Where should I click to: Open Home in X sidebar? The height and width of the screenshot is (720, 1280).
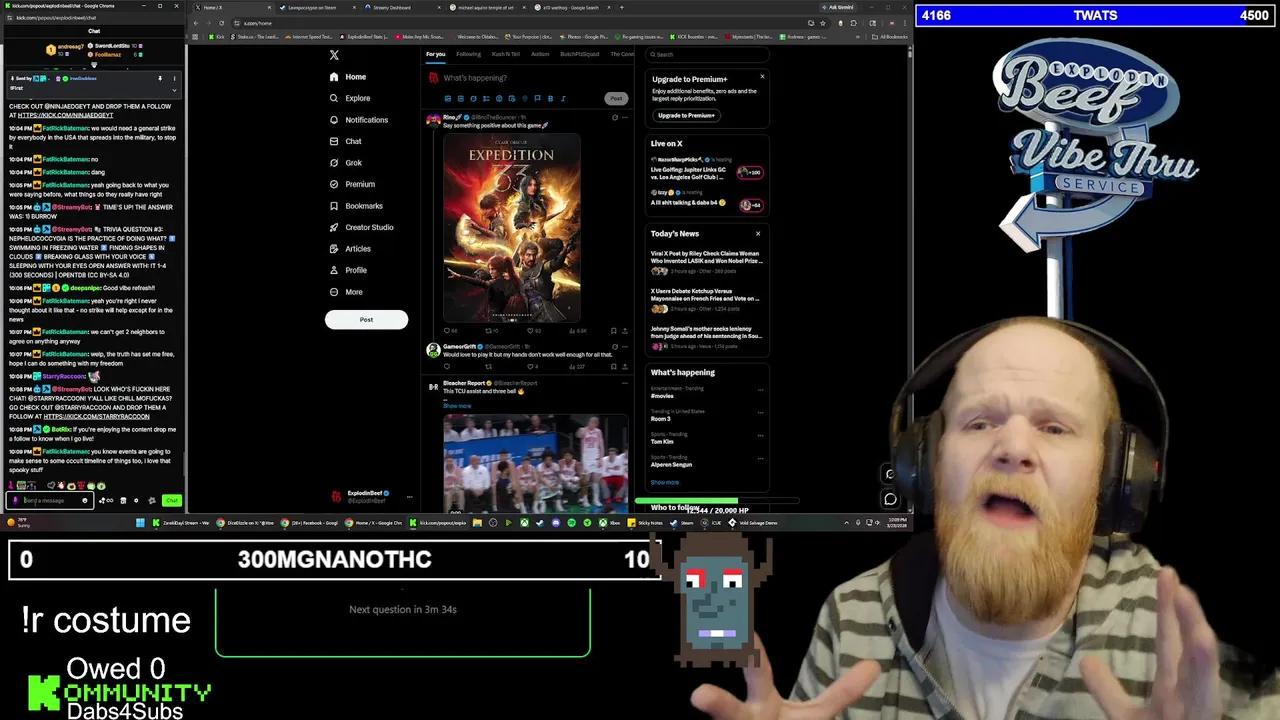click(348, 77)
